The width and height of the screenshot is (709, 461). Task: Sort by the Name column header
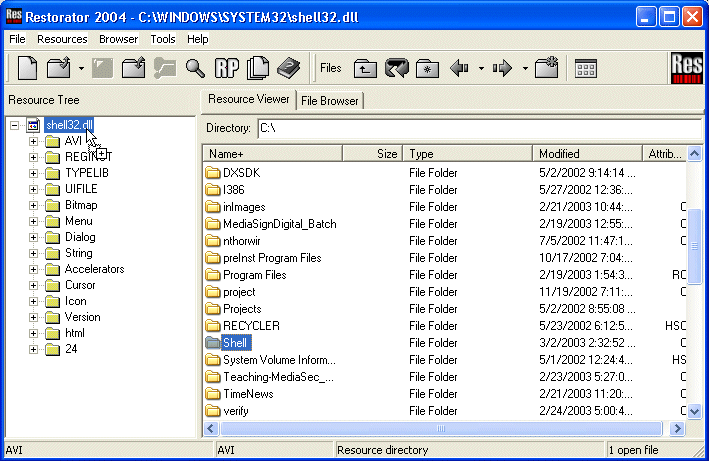(273, 154)
